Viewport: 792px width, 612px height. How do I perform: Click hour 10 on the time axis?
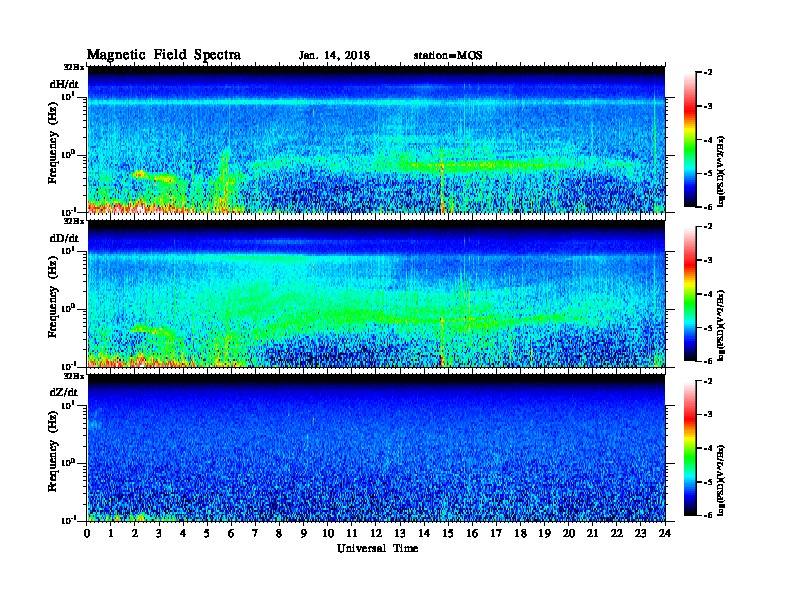point(328,533)
